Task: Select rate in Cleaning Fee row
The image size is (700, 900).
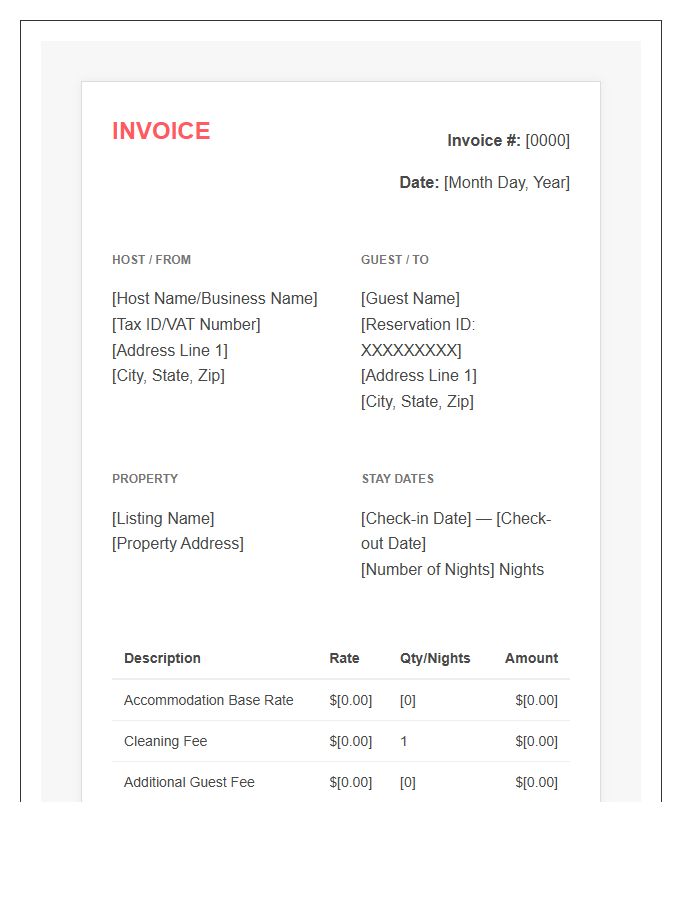Action: 351,741
